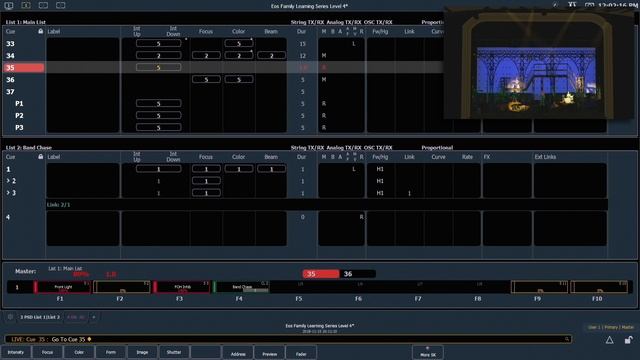
Task: Select cue part P2
Action: tap(19, 116)
